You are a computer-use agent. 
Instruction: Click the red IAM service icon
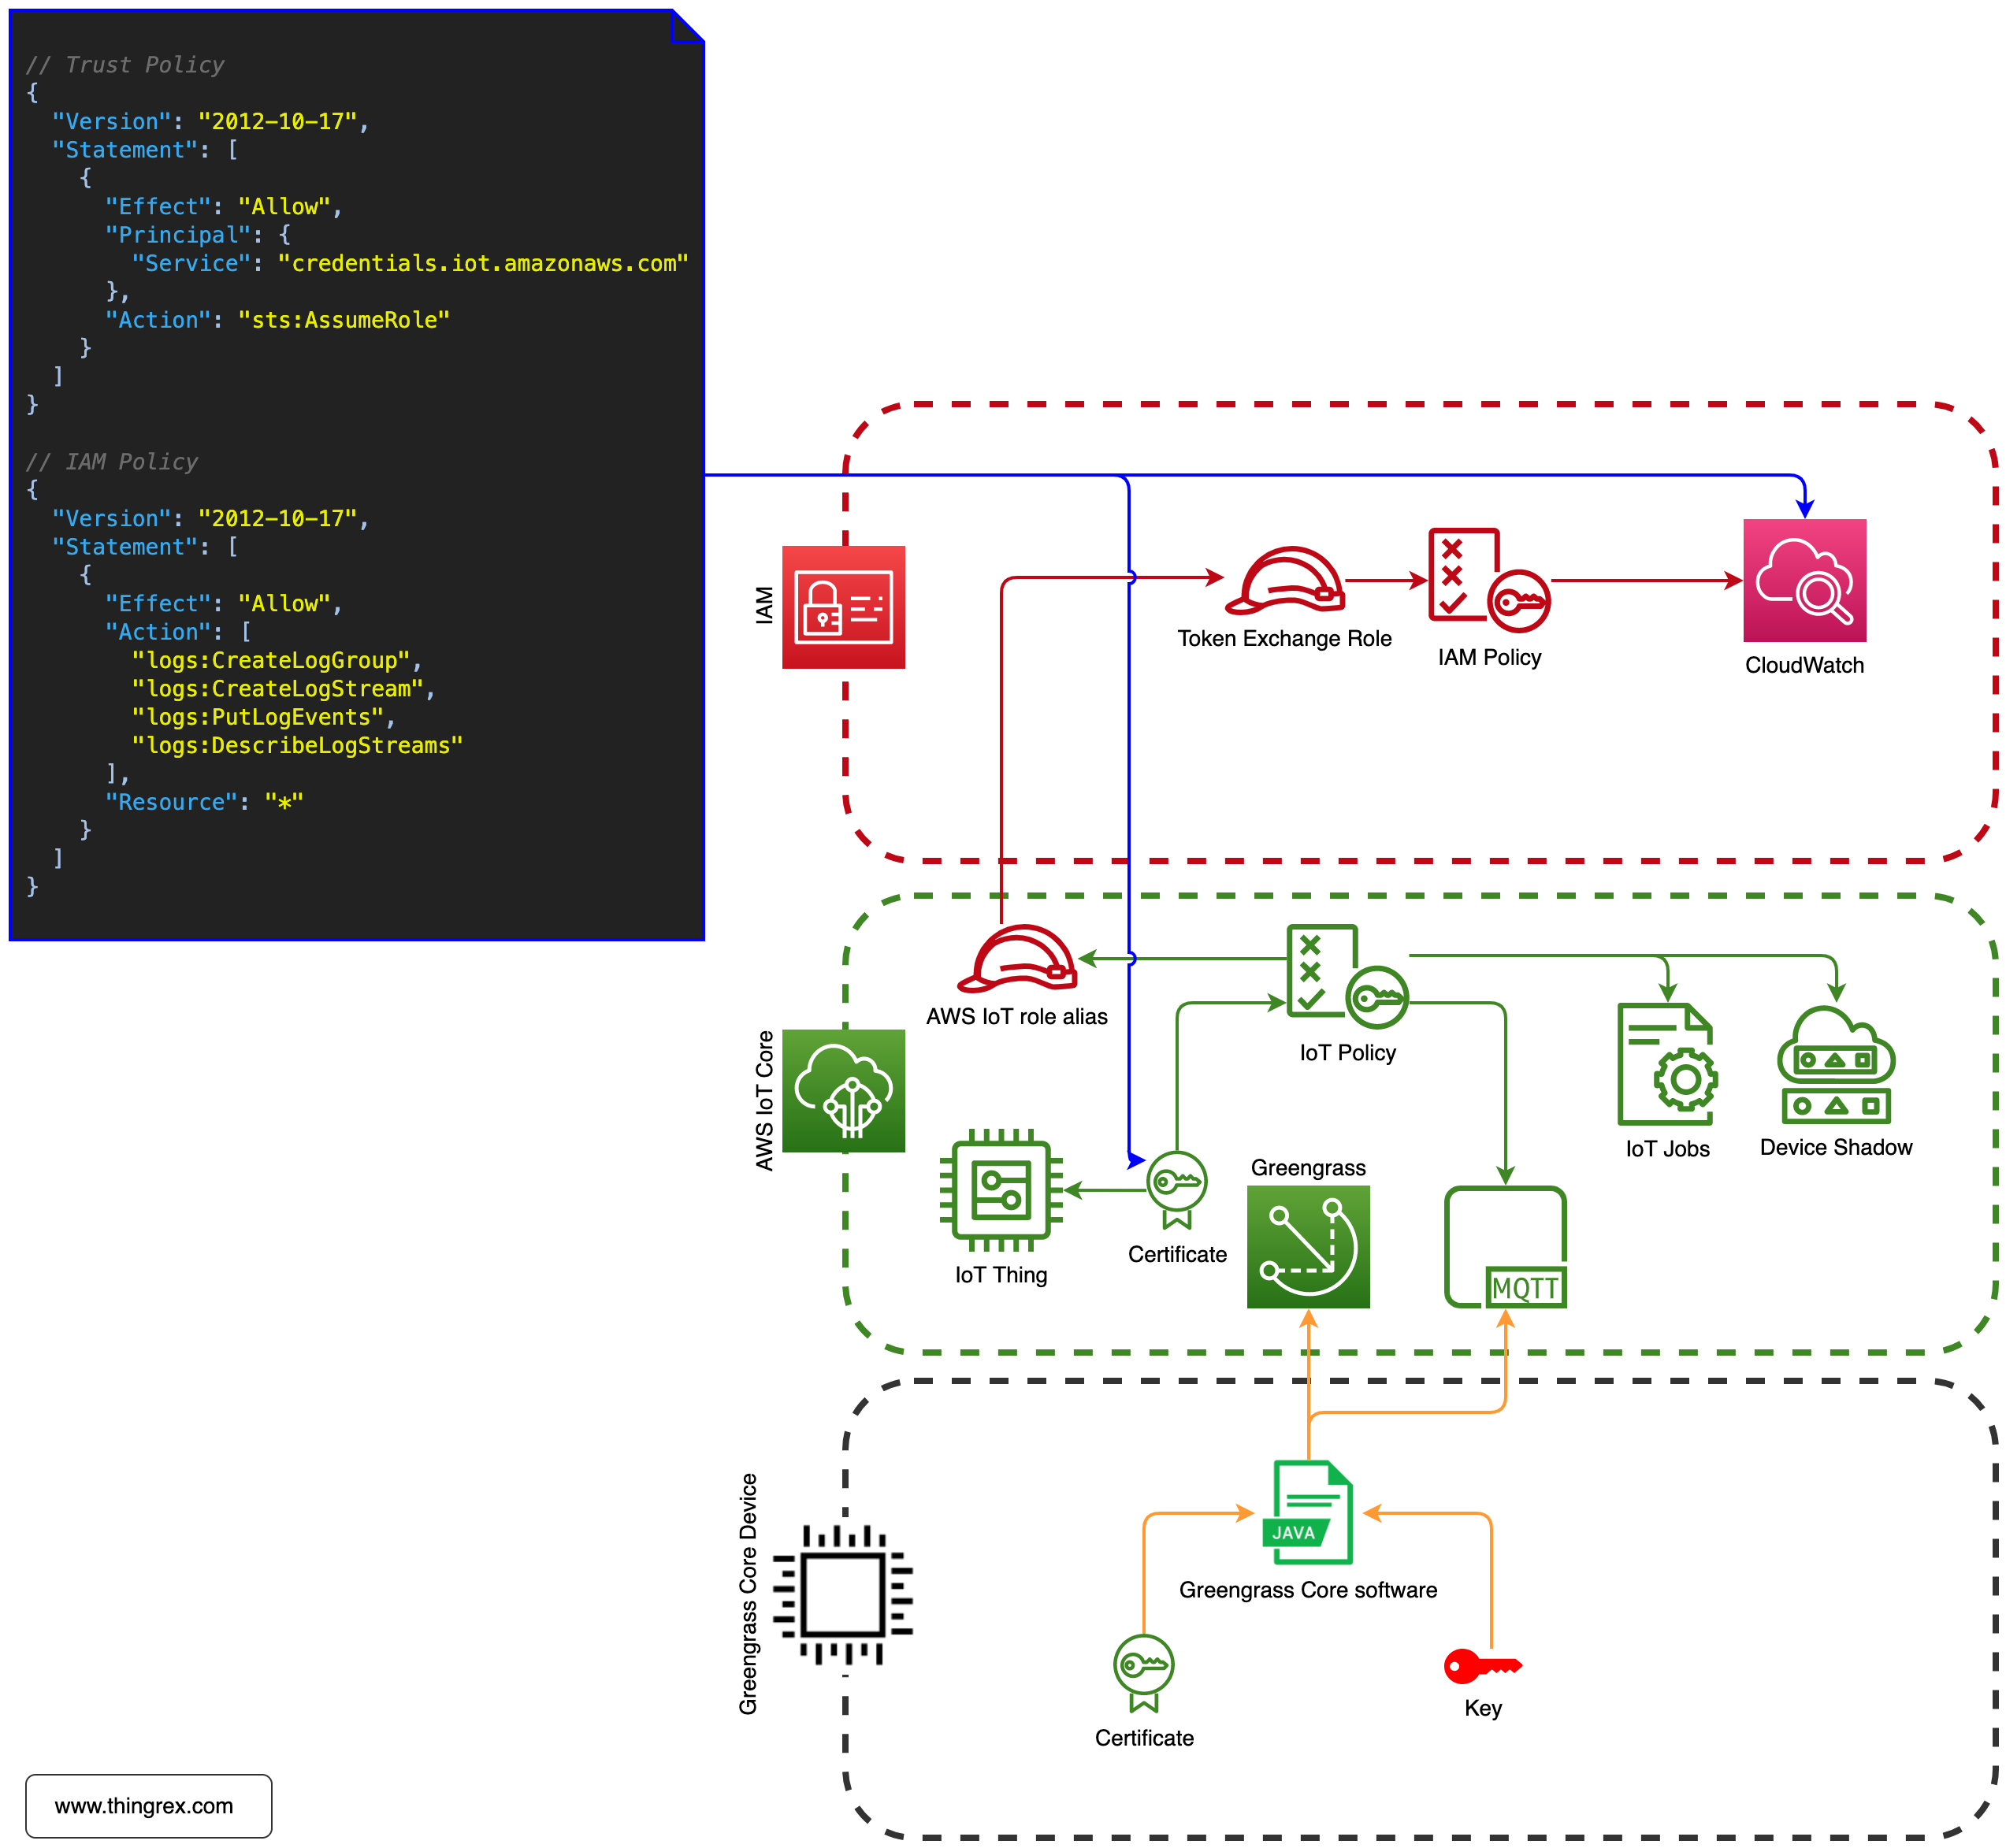[x=843, y=607]
